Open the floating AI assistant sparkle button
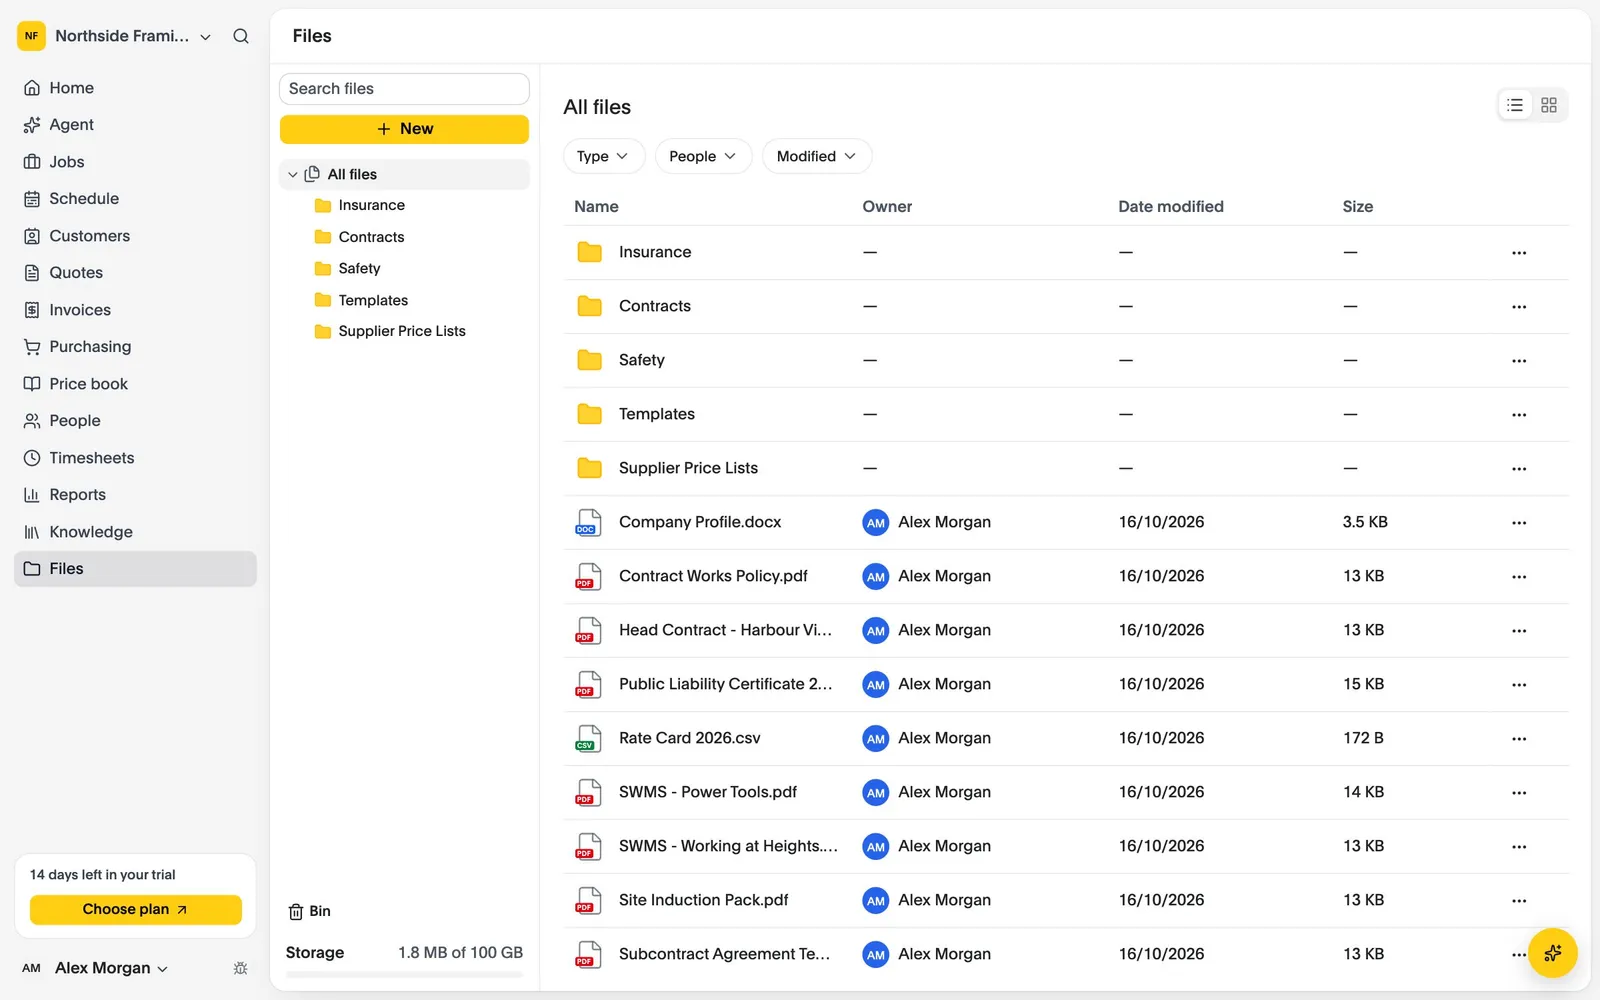 [x=1553, y=953]
